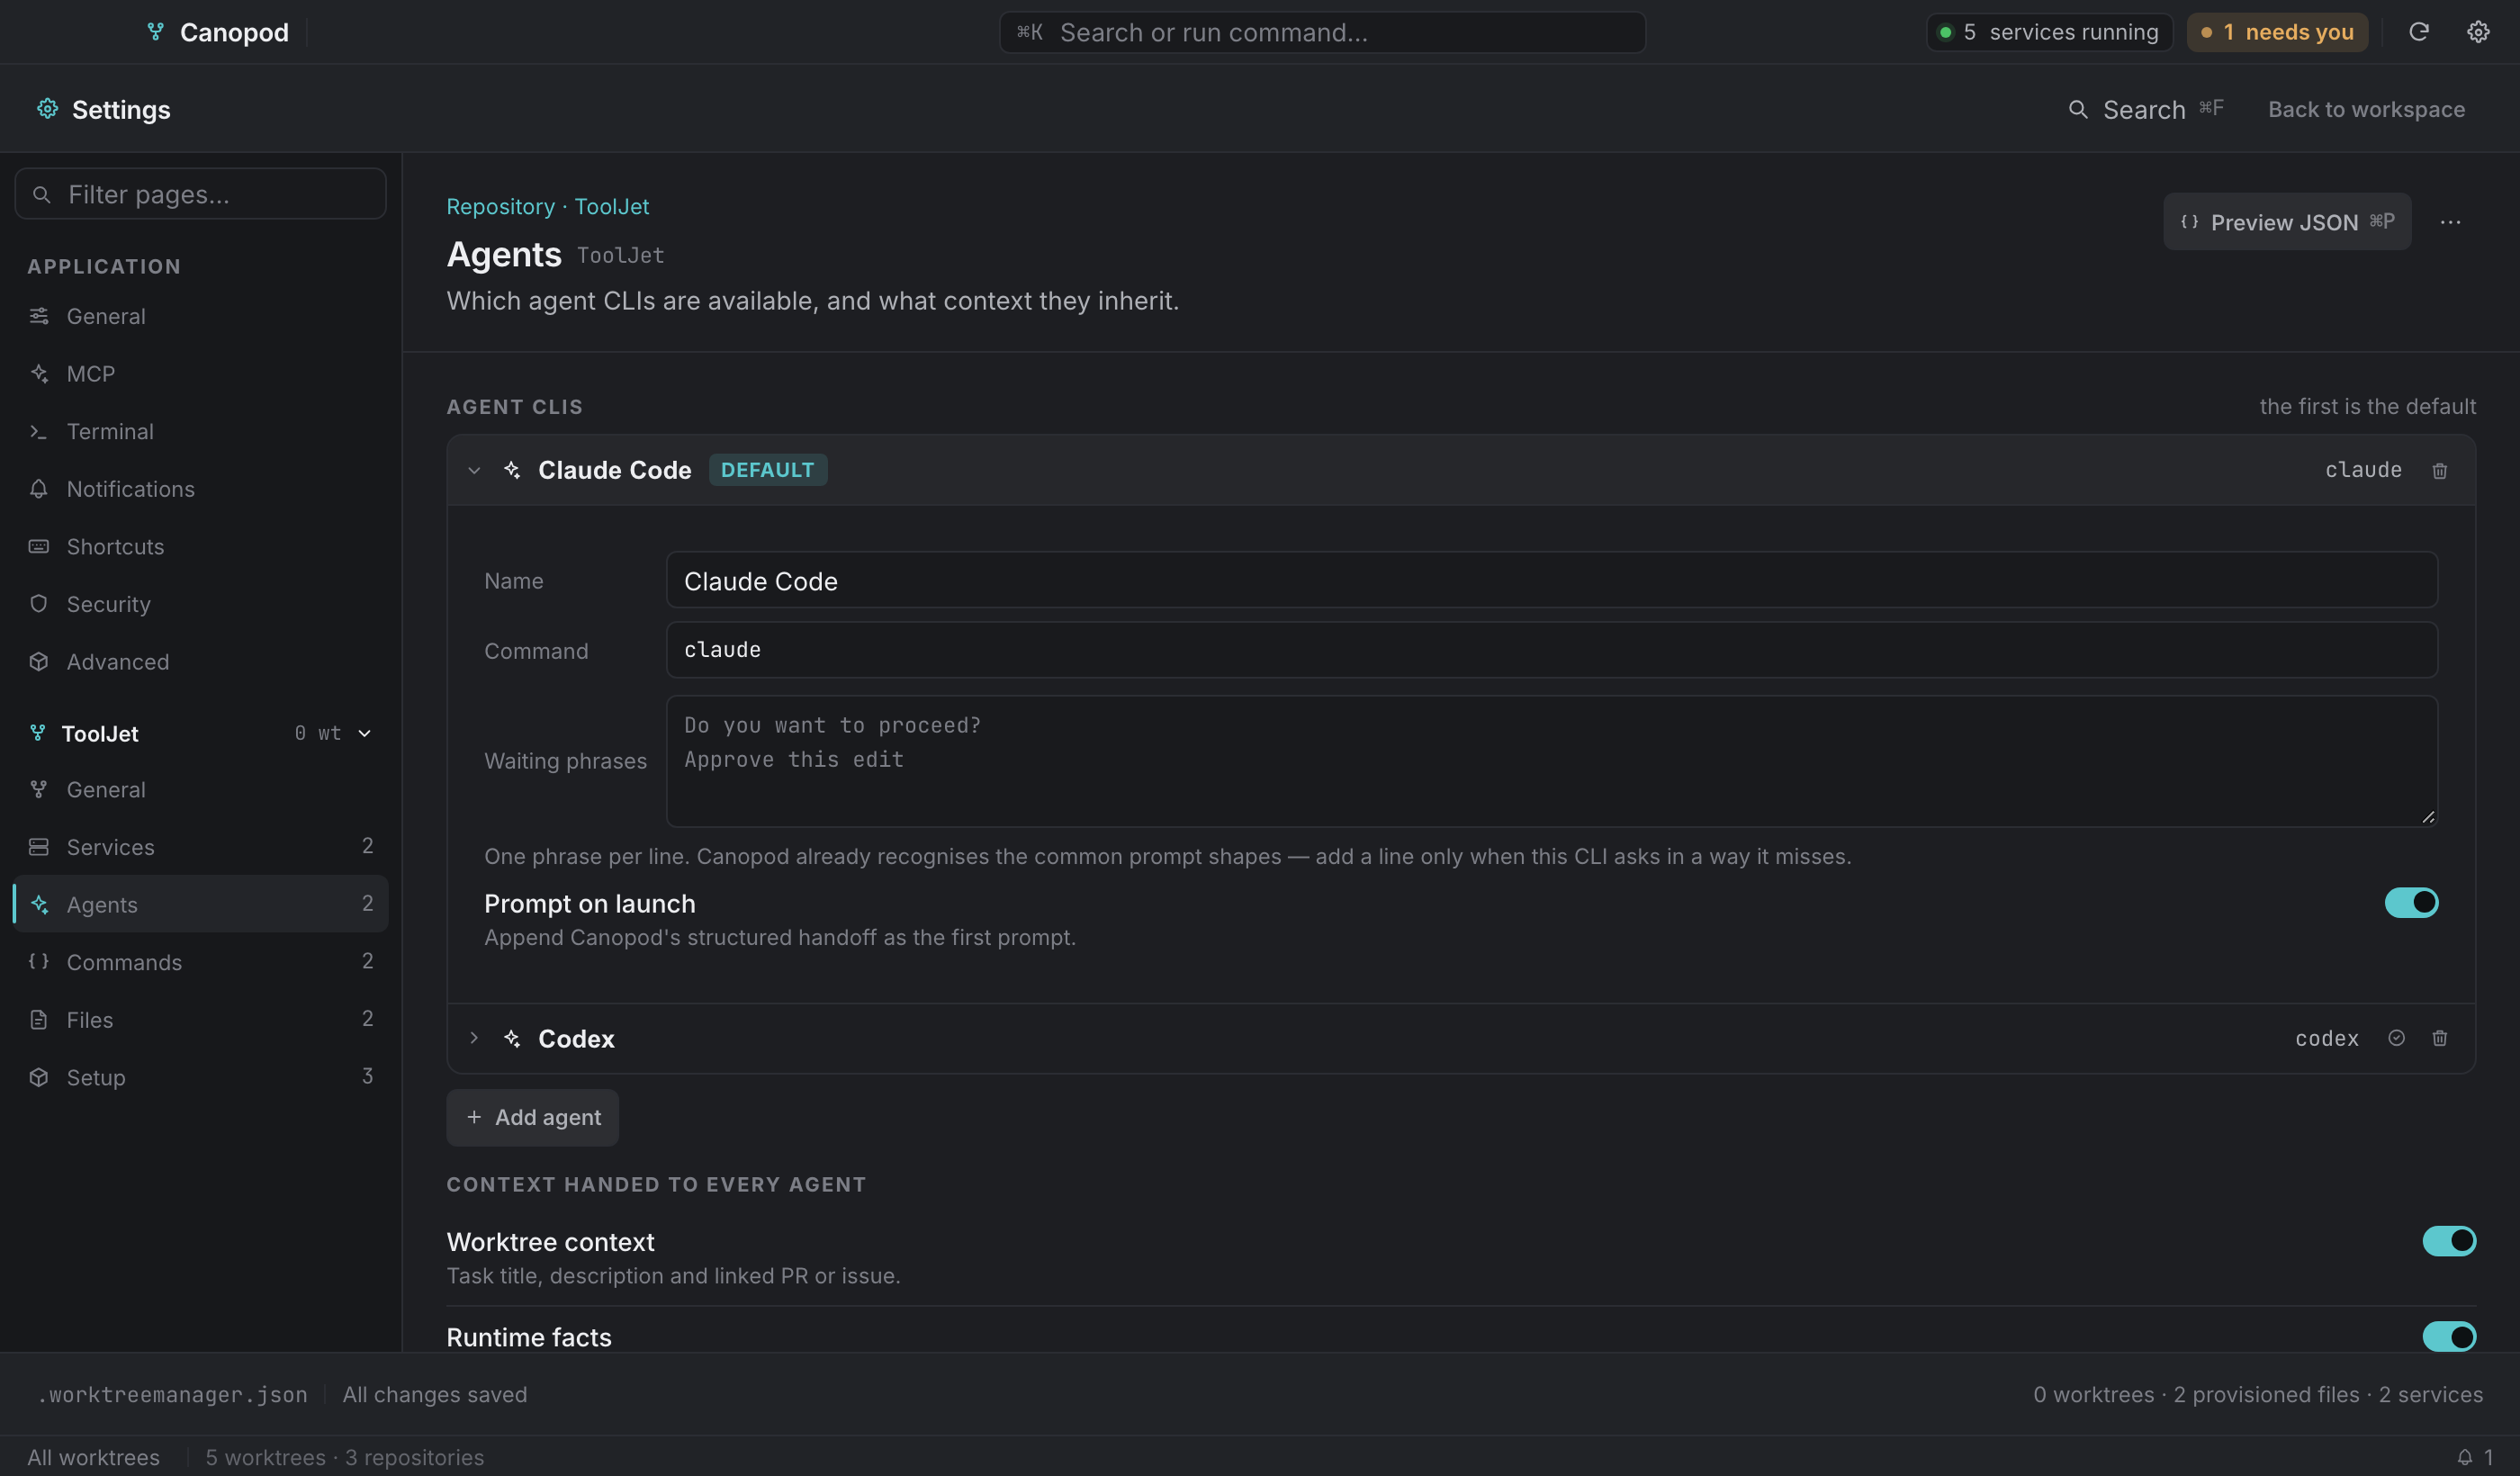Open the MCP settings page
This screenshot has height=1476, width=2520.
click(200, 374)
